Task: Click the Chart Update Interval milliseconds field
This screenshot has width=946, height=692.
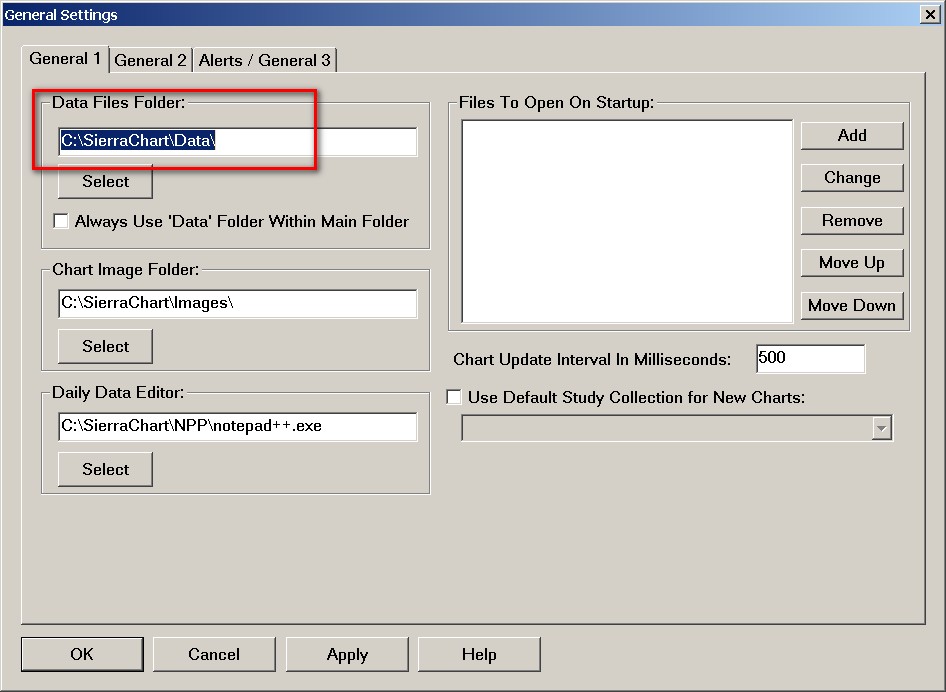Action: [810, 359]
